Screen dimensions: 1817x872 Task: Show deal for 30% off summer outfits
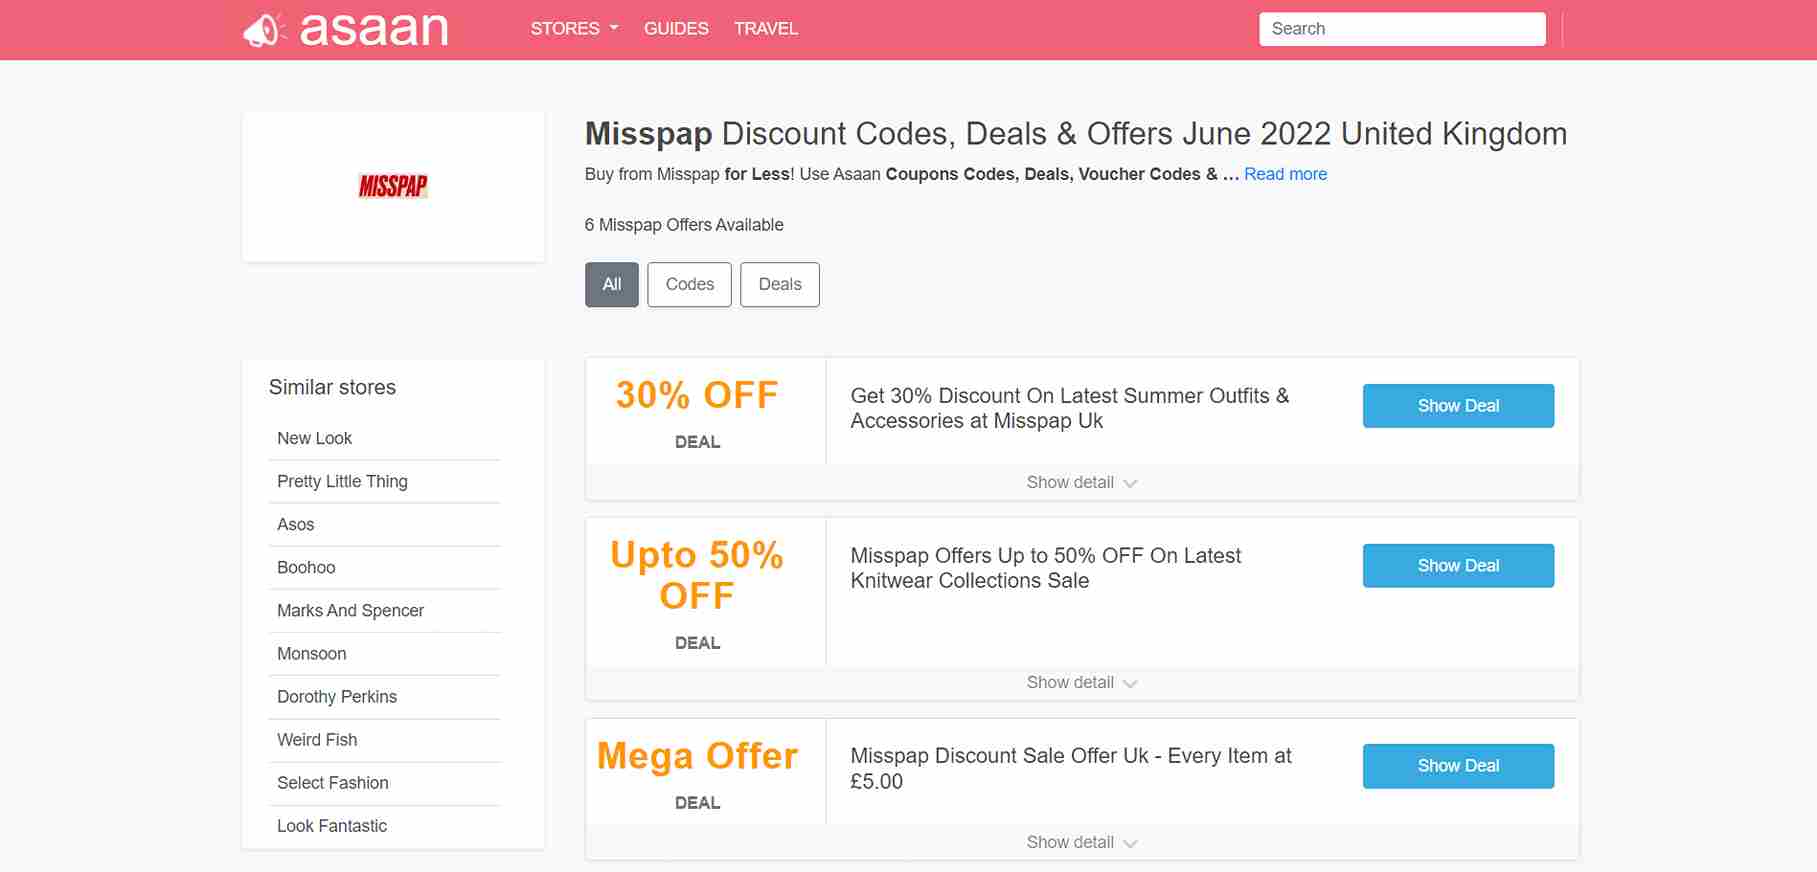(x=1458, y=406)
